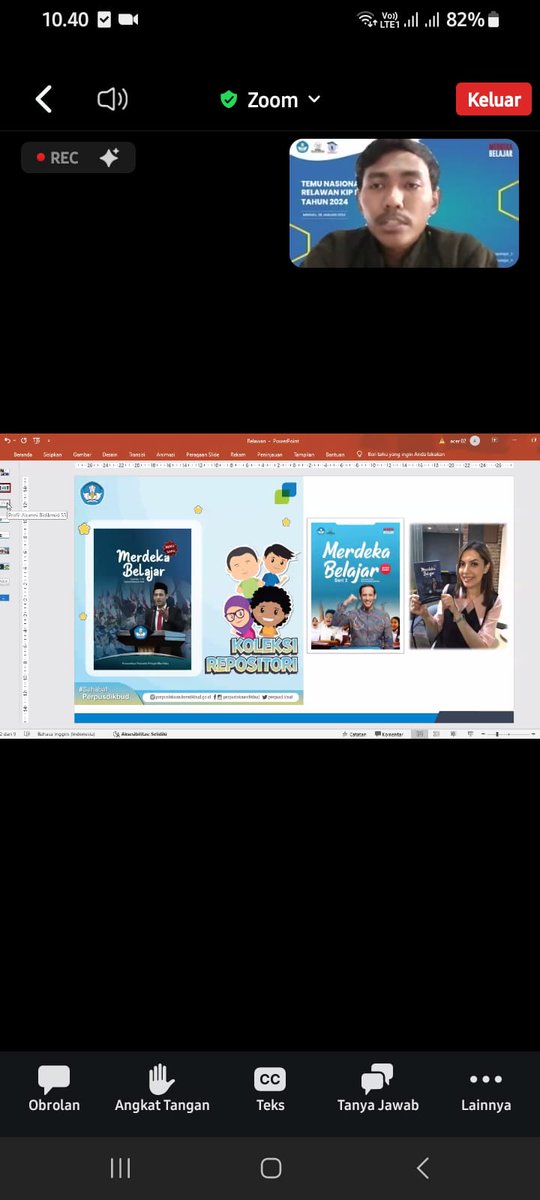540x1200 pixels.
Task: Open the Rekam ribbon tab
Action: point(238,454)
